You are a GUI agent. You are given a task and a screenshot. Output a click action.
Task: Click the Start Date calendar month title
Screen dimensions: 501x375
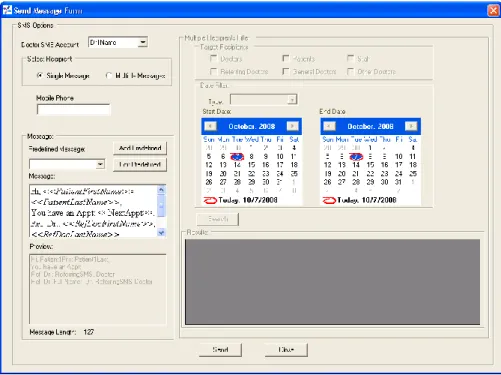252,126
